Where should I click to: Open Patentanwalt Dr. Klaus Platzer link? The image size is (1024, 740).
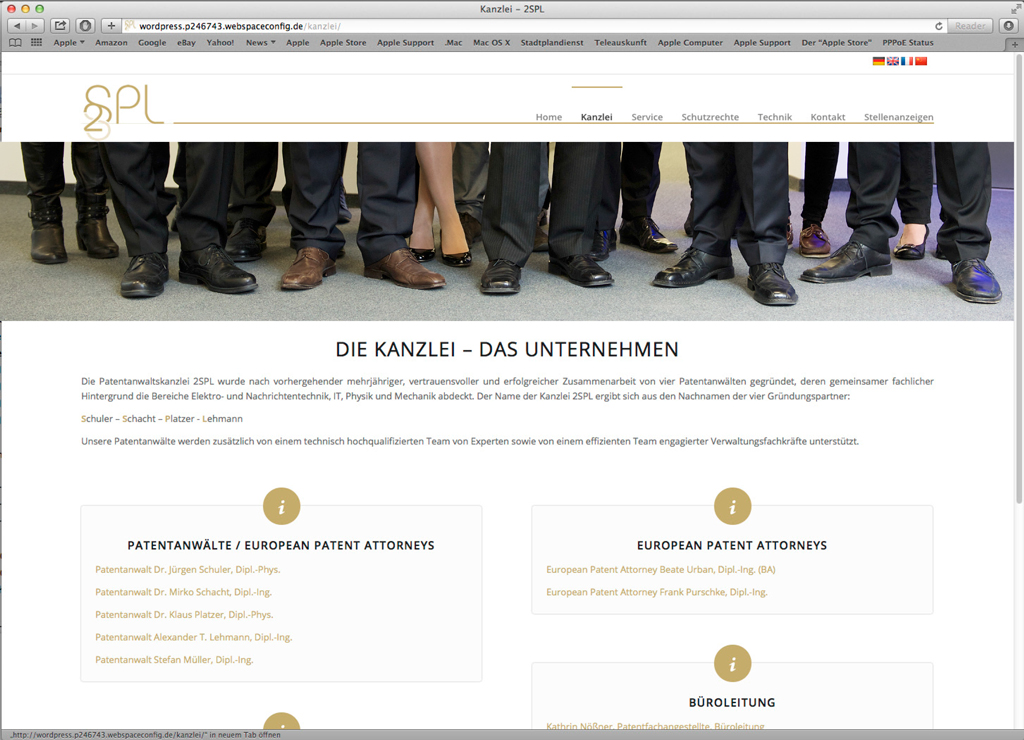(184, 615)
